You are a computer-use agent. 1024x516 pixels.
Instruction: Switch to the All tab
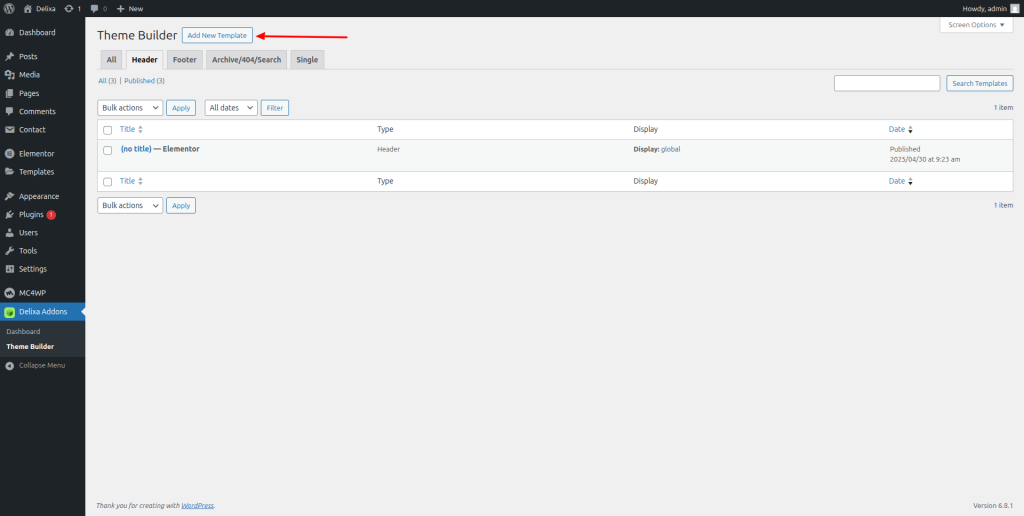click(112, 59)
